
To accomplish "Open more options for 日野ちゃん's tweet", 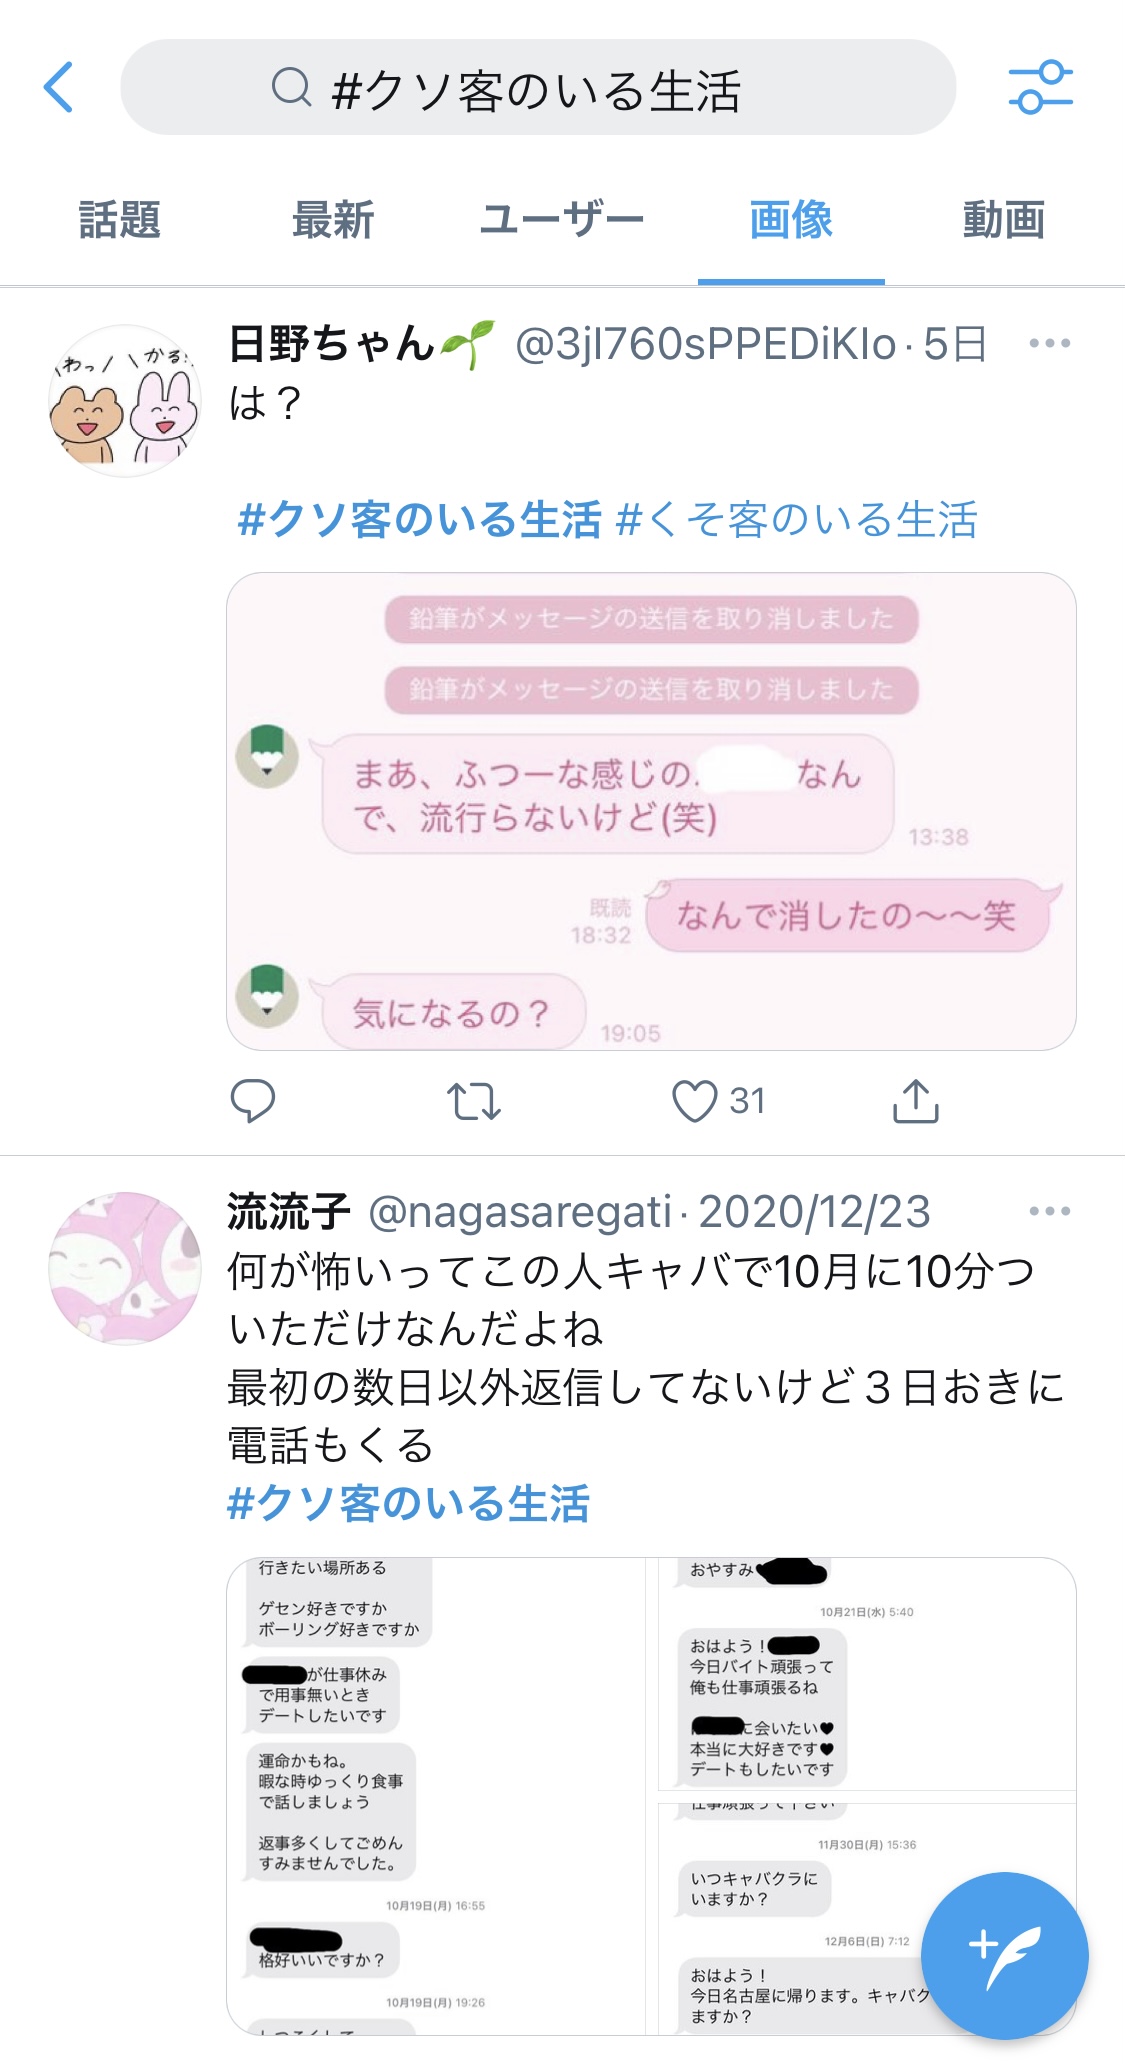I will pyautogui.click(x=1049, y=343).
